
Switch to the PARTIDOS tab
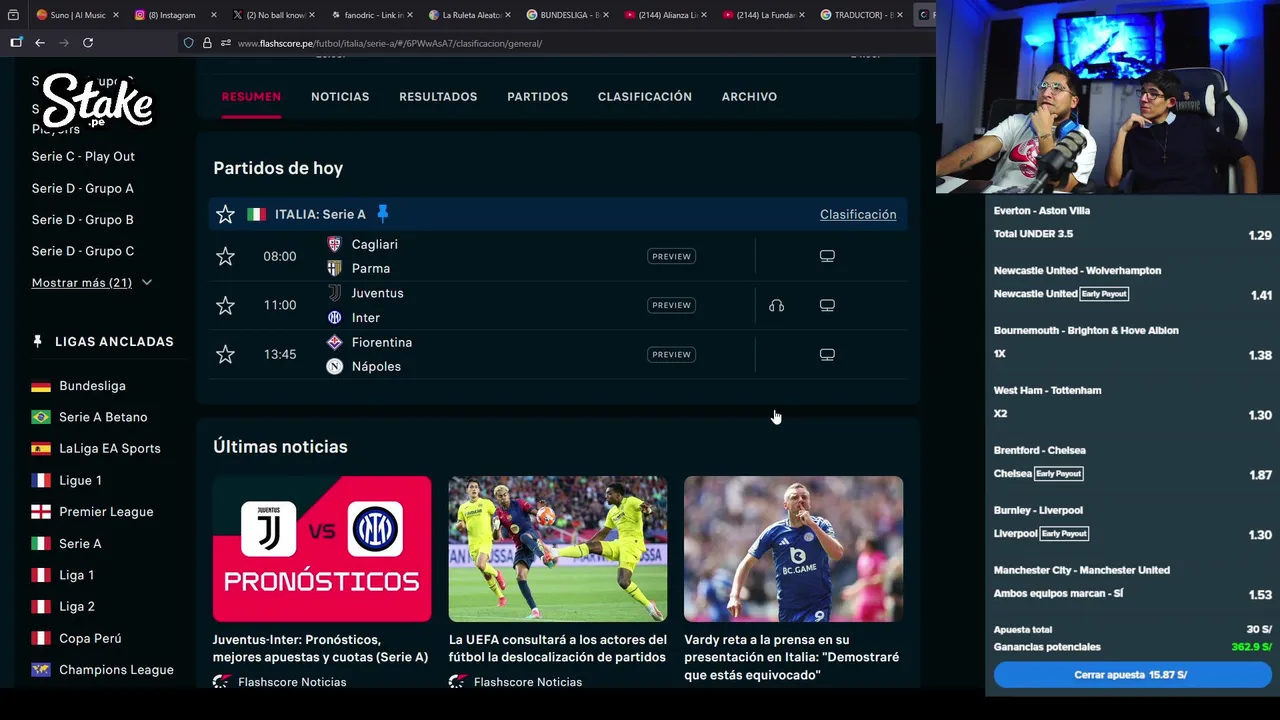tap(537, 97)
